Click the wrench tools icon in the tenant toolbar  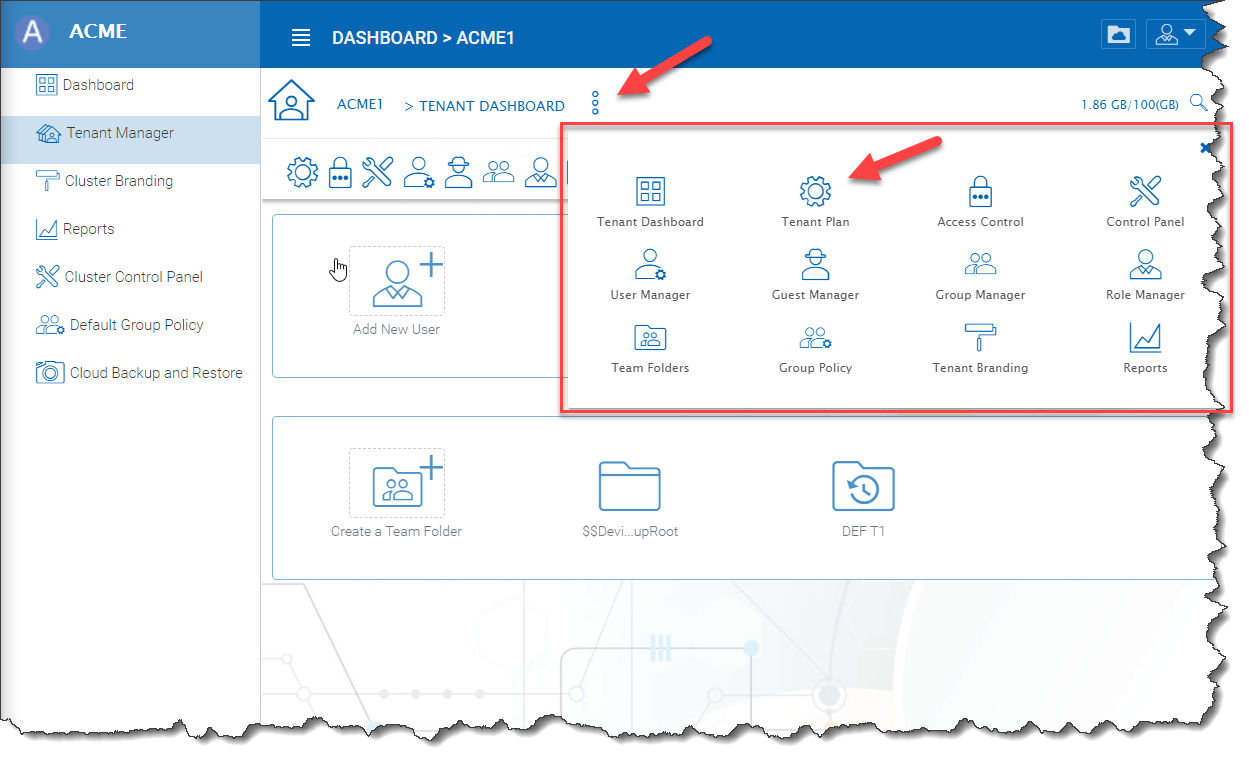(377, 172)
